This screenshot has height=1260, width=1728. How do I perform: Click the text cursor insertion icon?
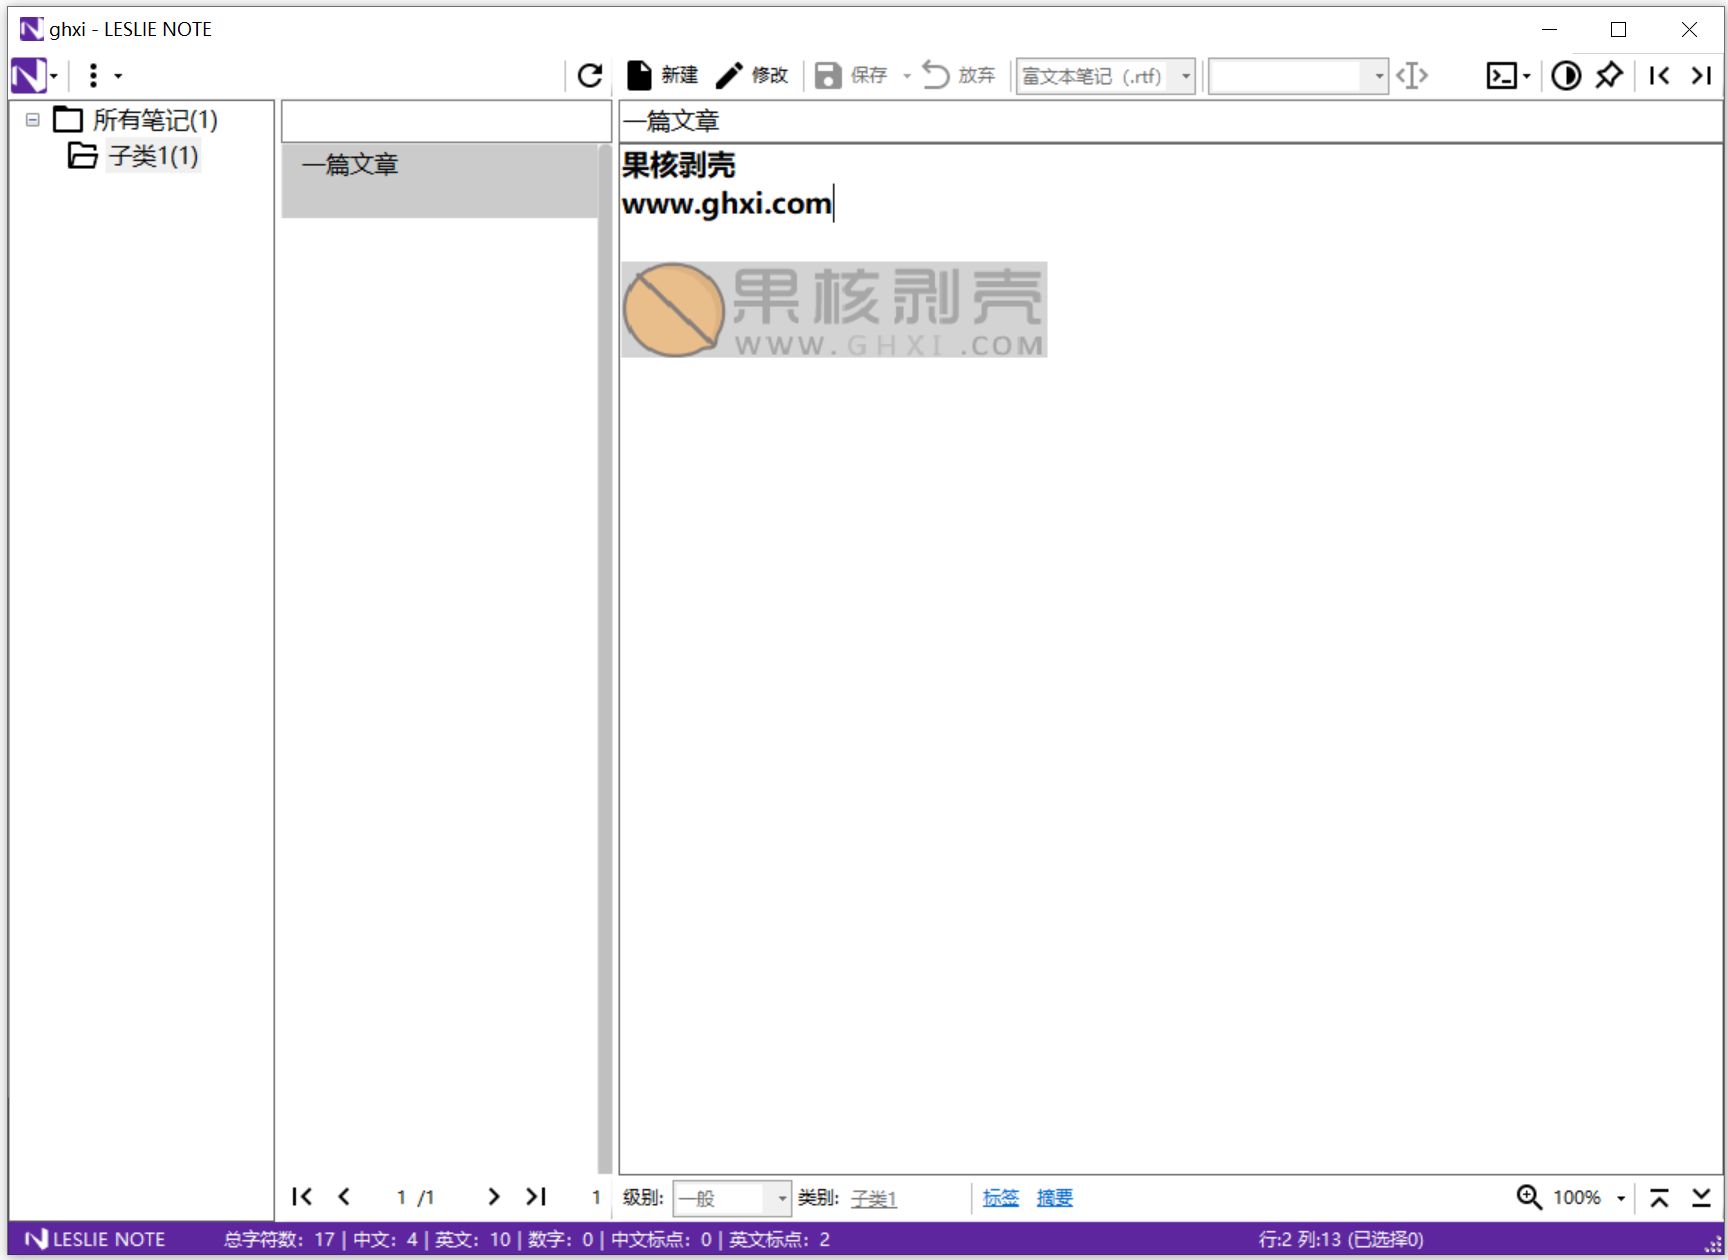point(1411,75)
